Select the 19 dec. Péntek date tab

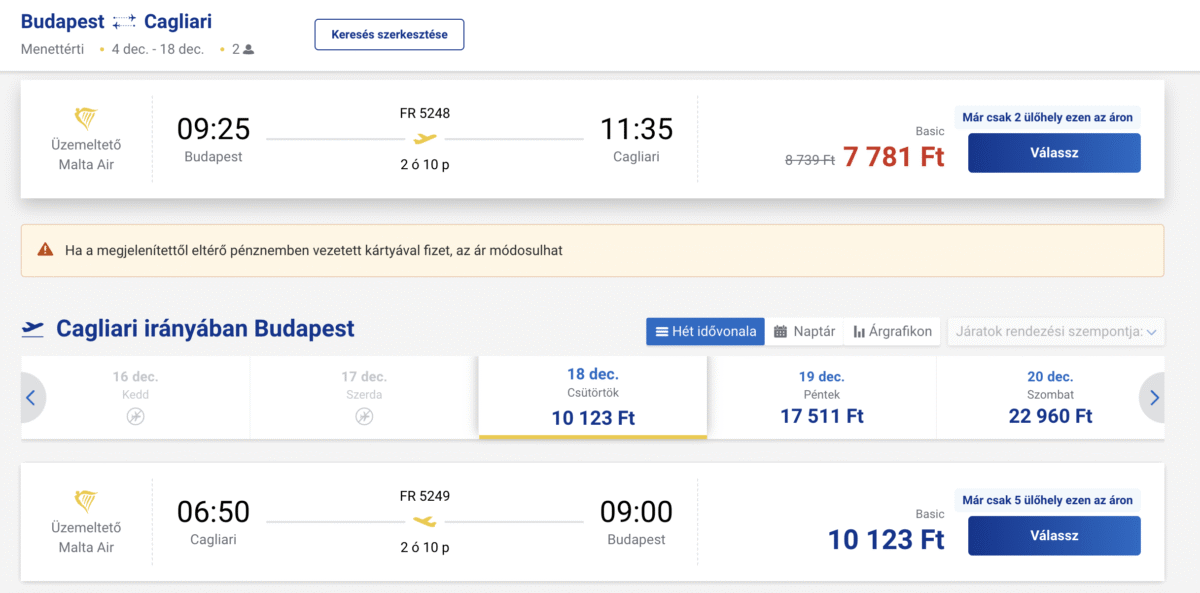click(821, 397)
